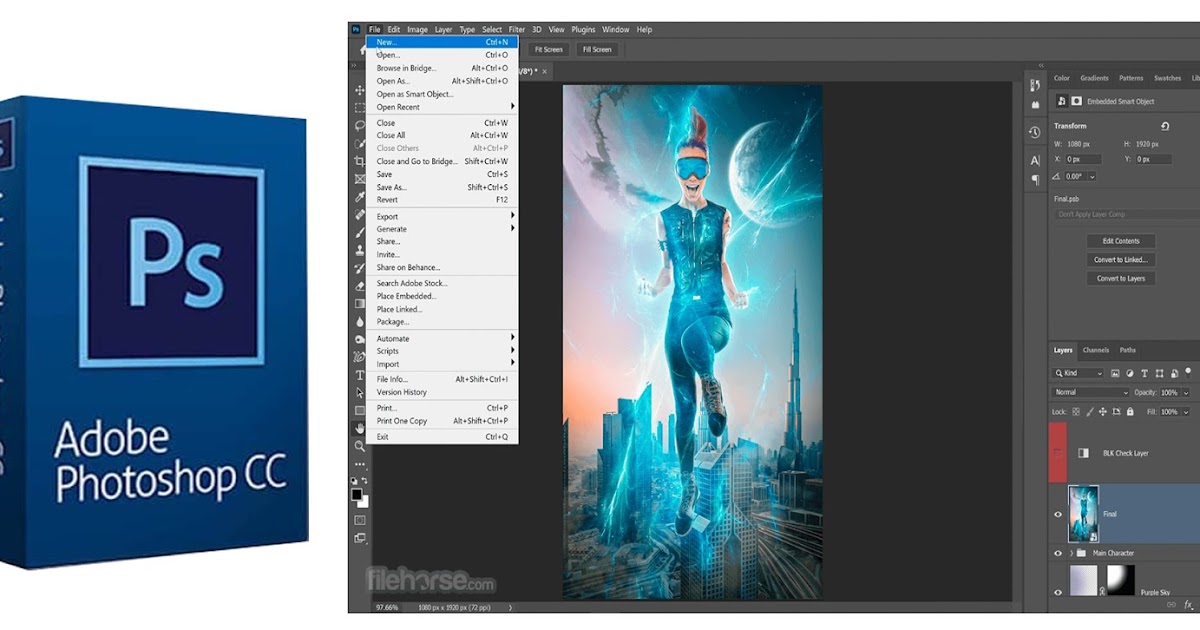Click the Final layer thumbnail

tap(1083, 514)
